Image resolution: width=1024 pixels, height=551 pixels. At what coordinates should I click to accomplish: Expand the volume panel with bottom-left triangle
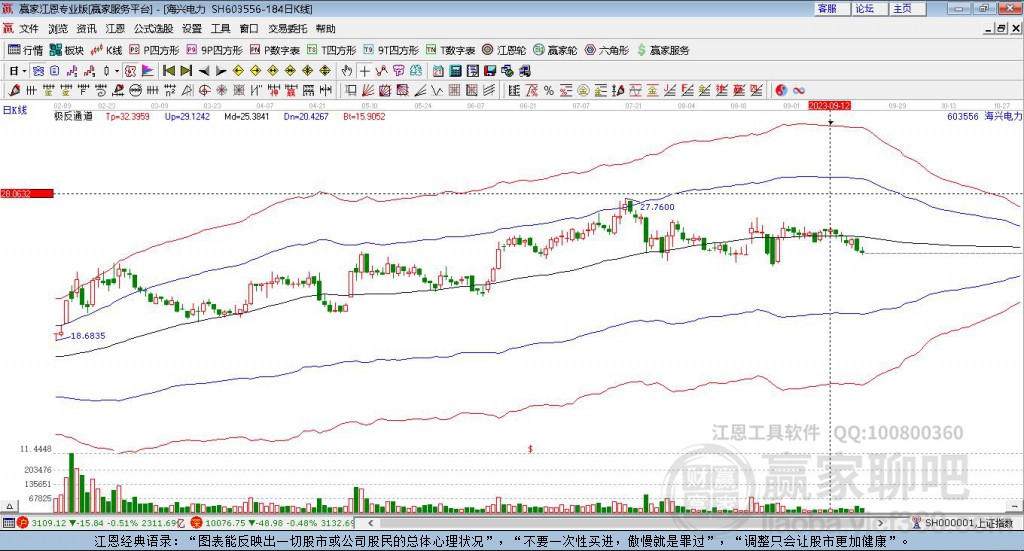[9, 506]
